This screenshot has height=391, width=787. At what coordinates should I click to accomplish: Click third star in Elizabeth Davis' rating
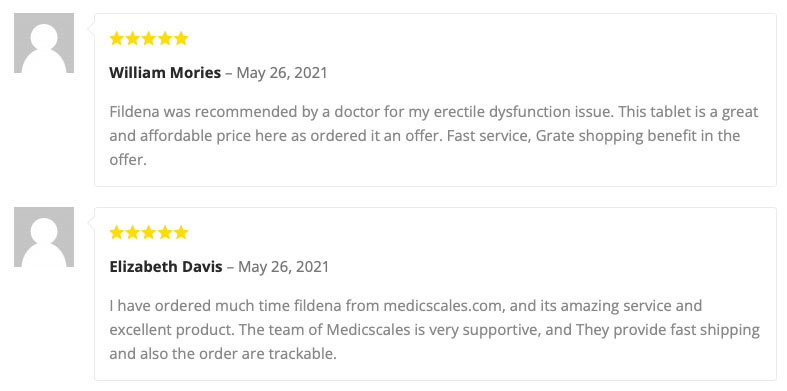pos(149,232)
